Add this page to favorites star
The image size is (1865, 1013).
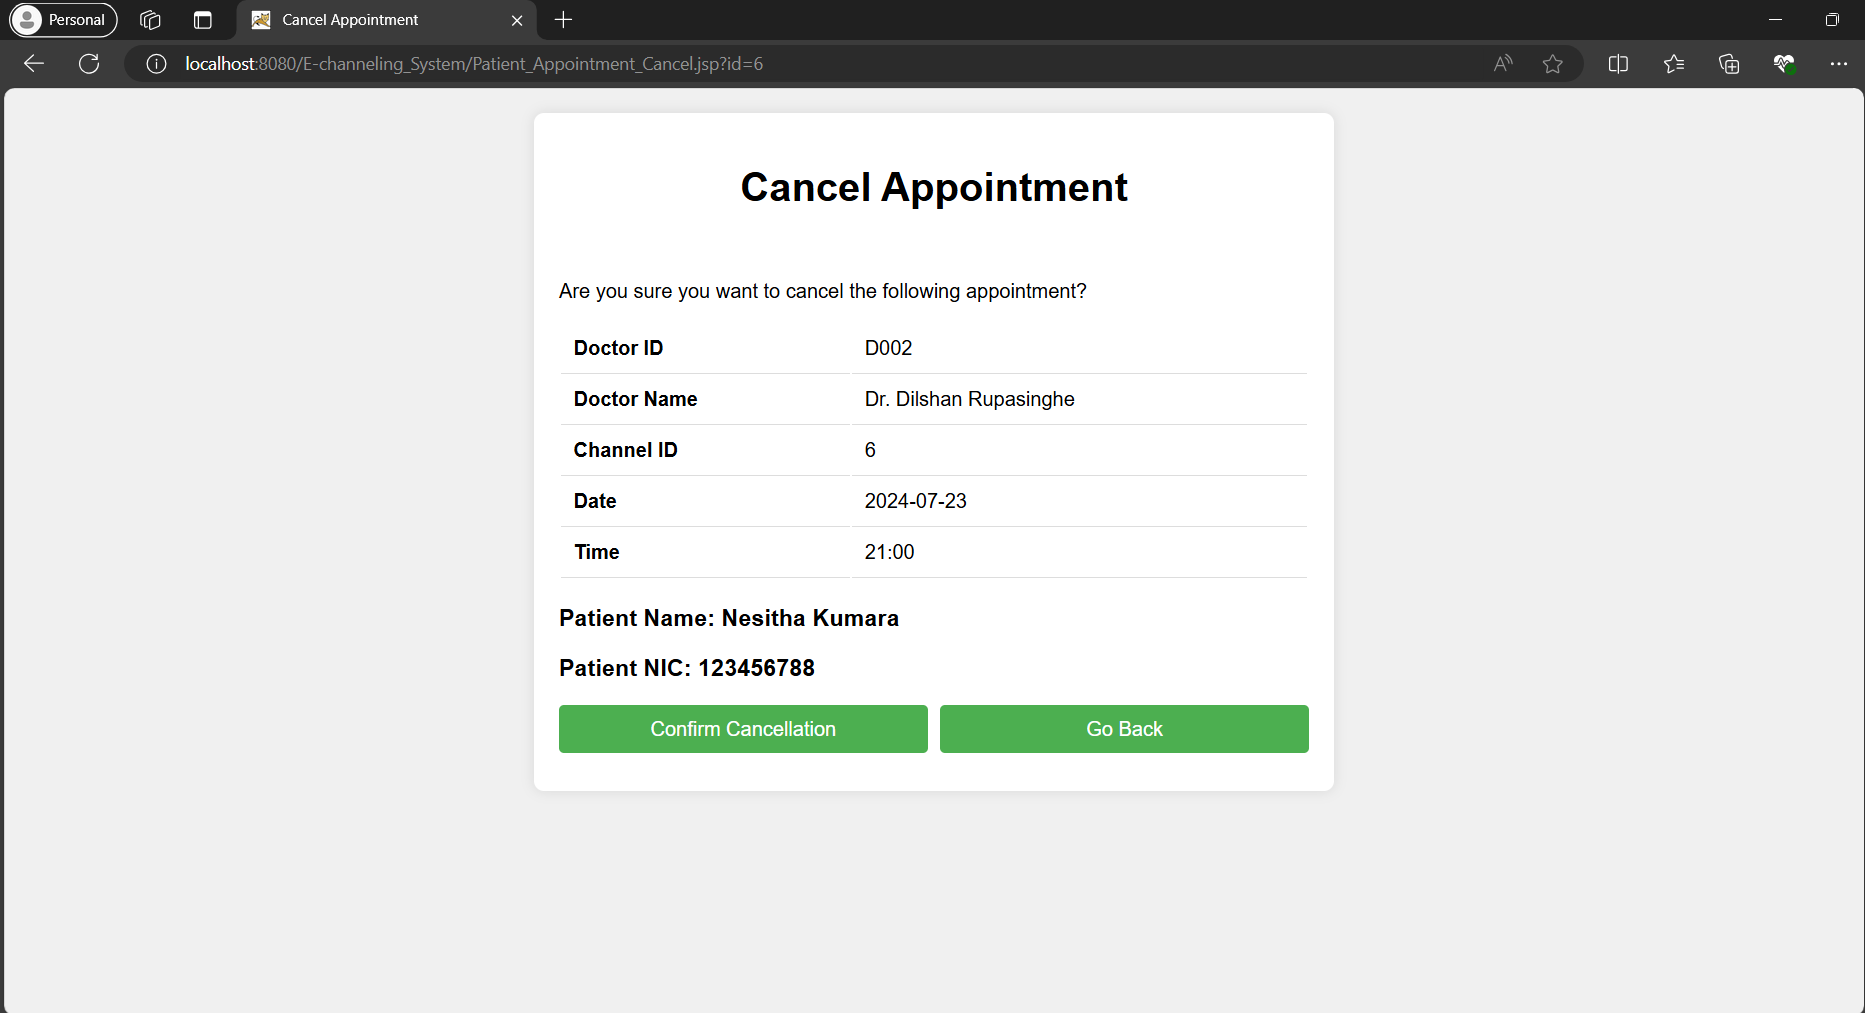(1552, 64)
